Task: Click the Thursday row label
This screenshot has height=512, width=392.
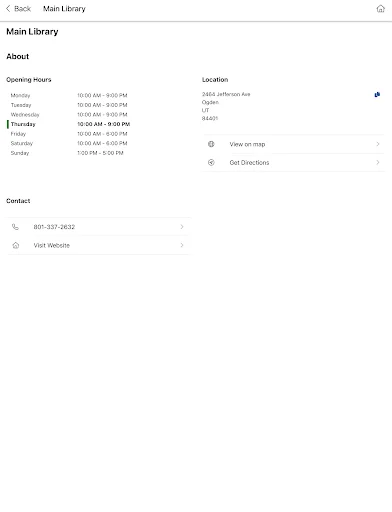Action: [23, 124]
